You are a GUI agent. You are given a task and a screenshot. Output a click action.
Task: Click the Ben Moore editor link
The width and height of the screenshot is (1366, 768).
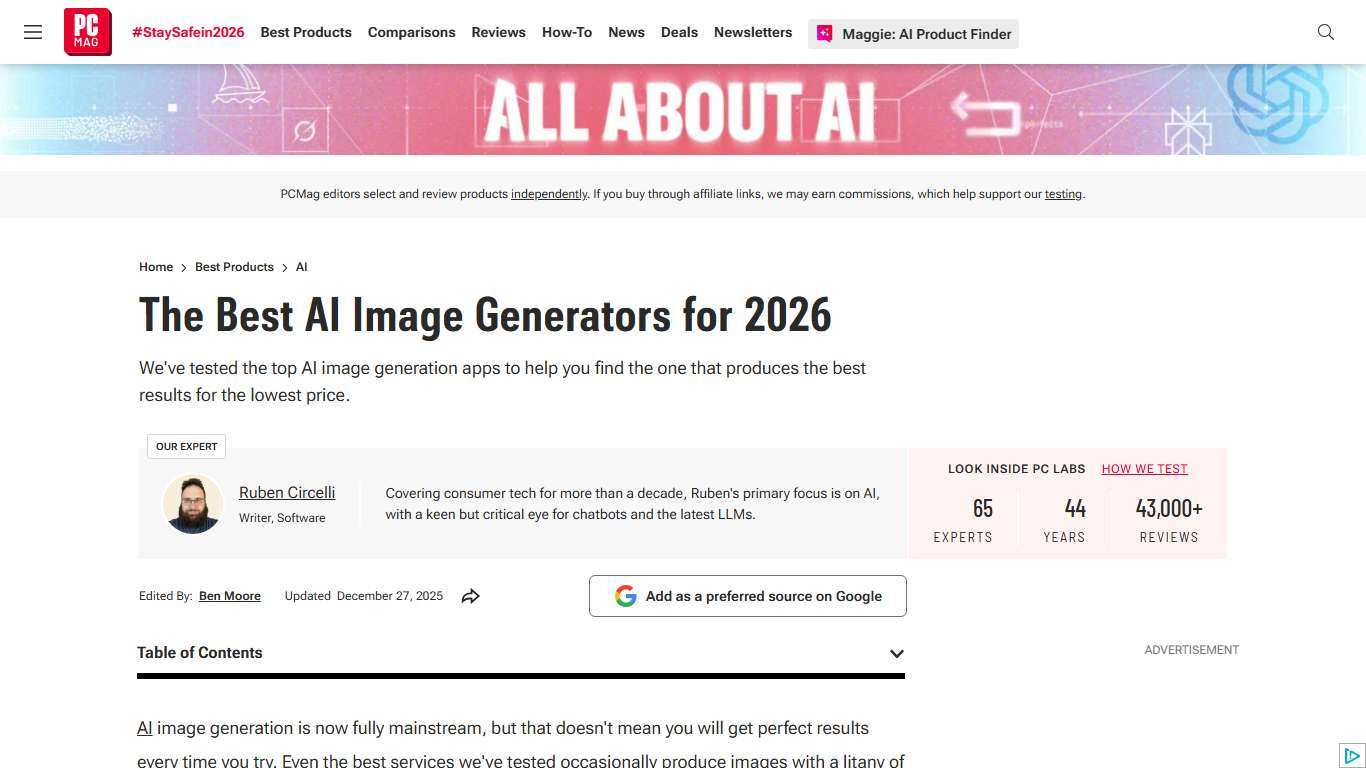pyautogui.click(x=229, y=595)
